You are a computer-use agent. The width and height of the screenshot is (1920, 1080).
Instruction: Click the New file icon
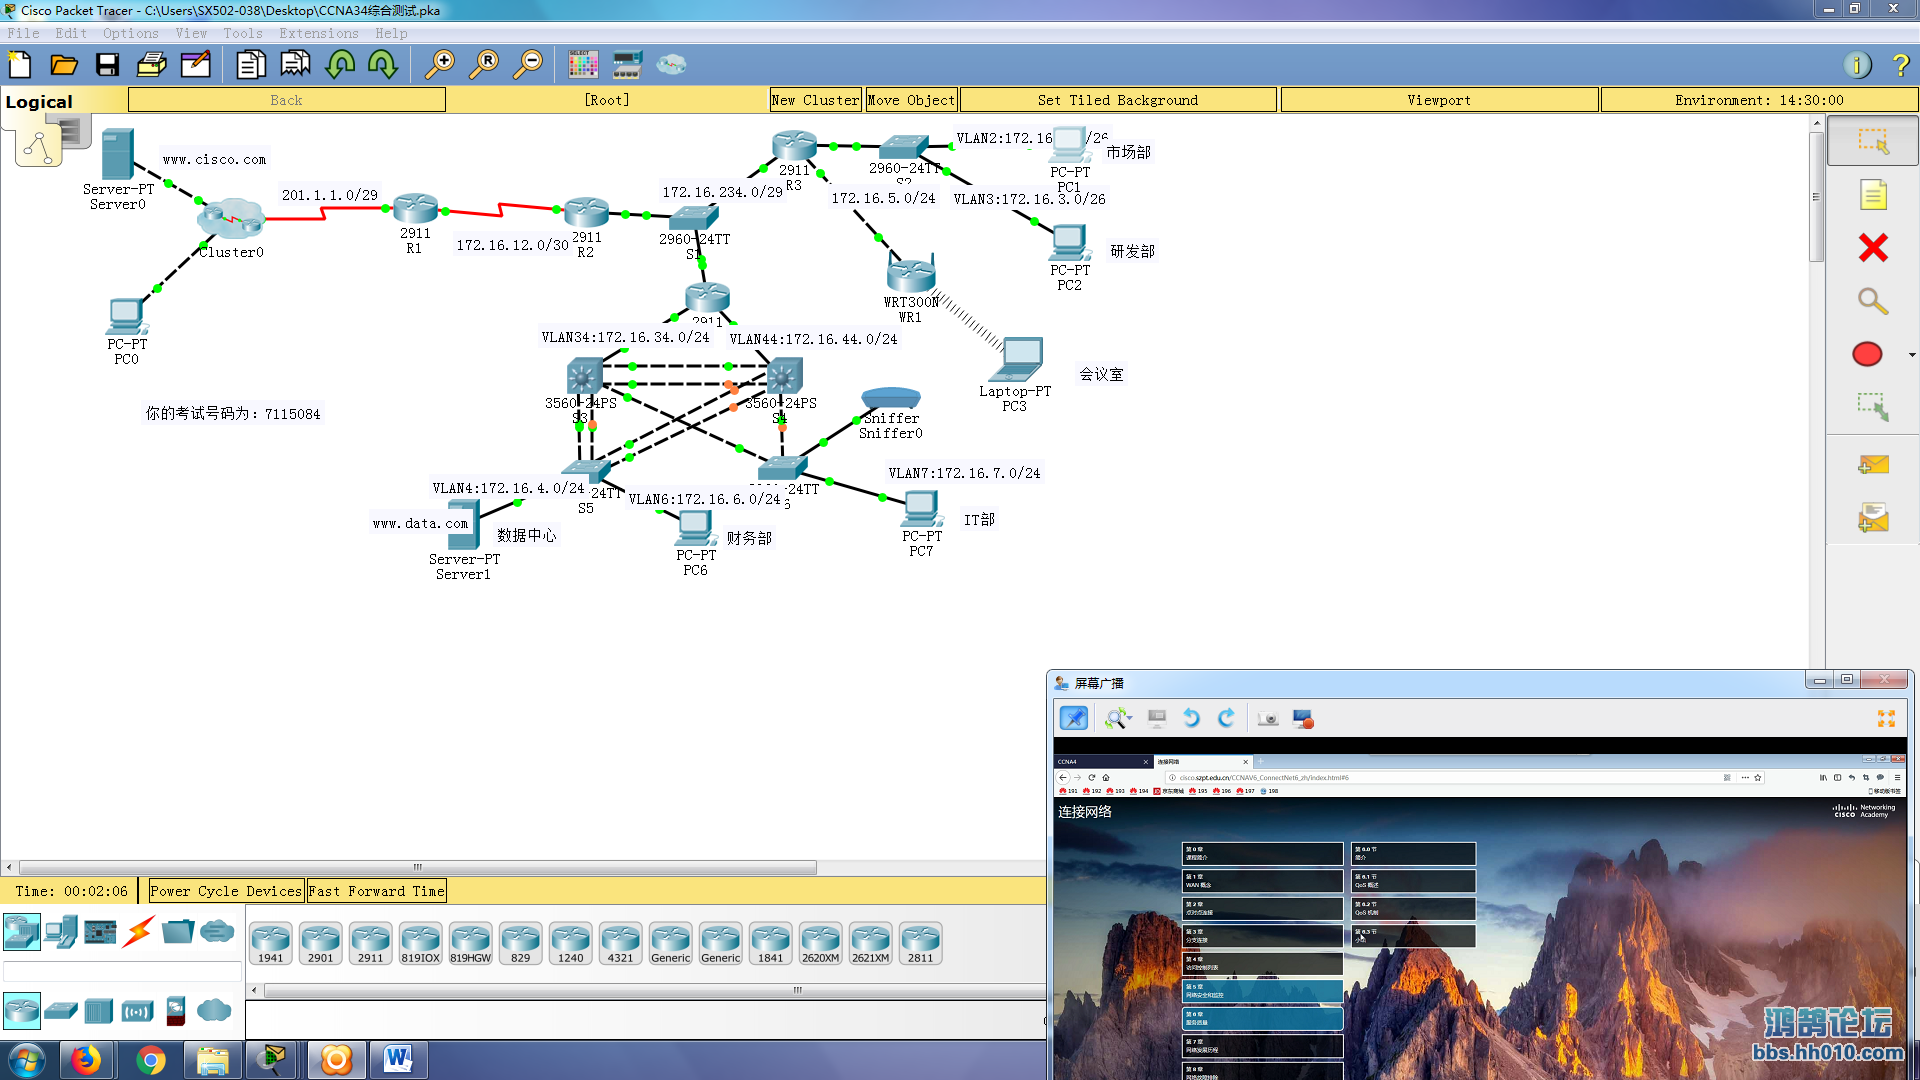pyautogui.click(x=20, y=66)
